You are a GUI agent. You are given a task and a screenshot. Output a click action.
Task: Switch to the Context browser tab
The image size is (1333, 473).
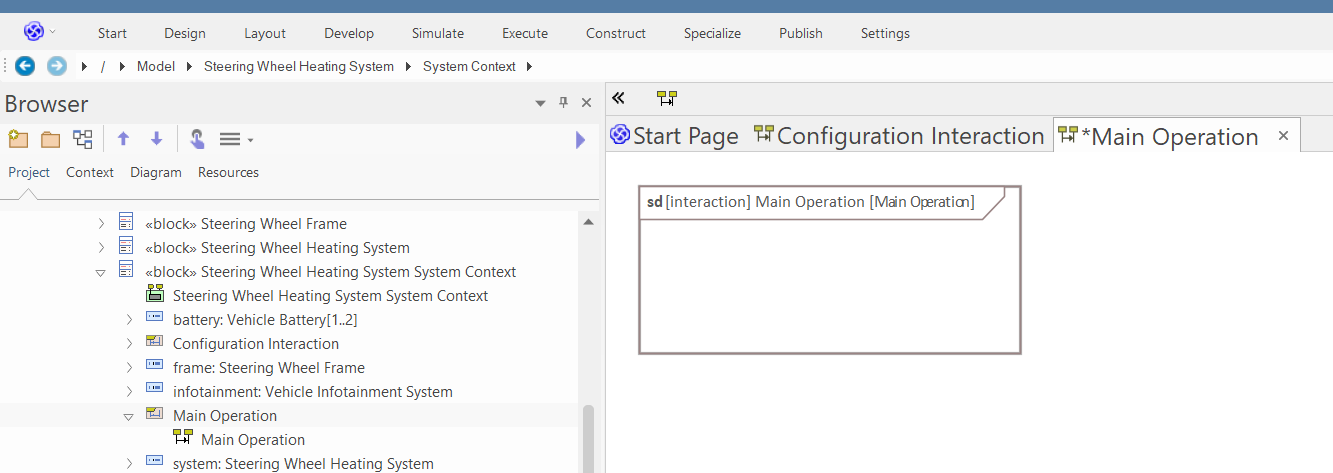[90, 172]
